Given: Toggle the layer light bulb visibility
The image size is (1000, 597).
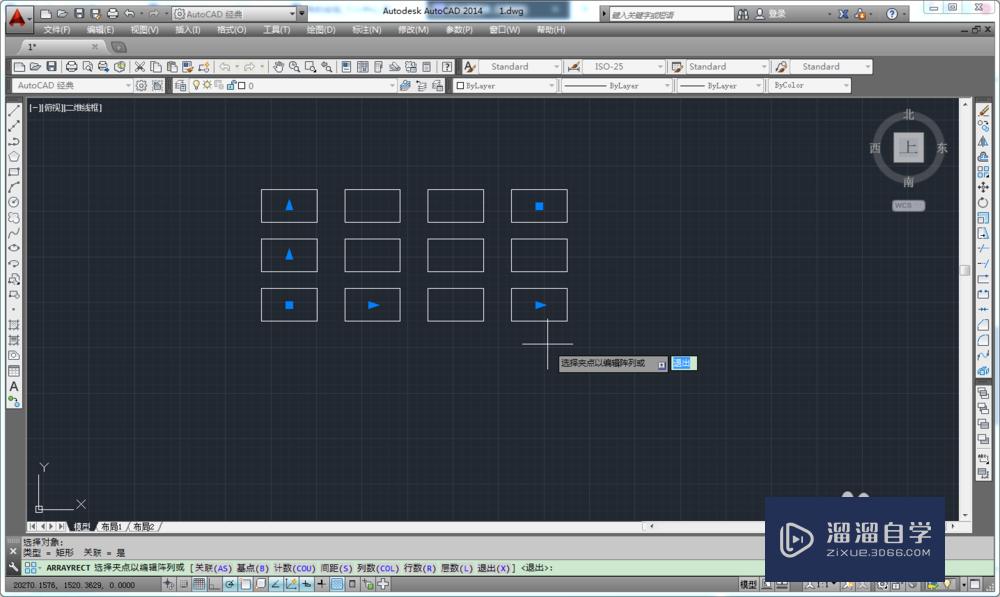Looking at the screenshot, I should pyautogui.click(x=196, y=86).
